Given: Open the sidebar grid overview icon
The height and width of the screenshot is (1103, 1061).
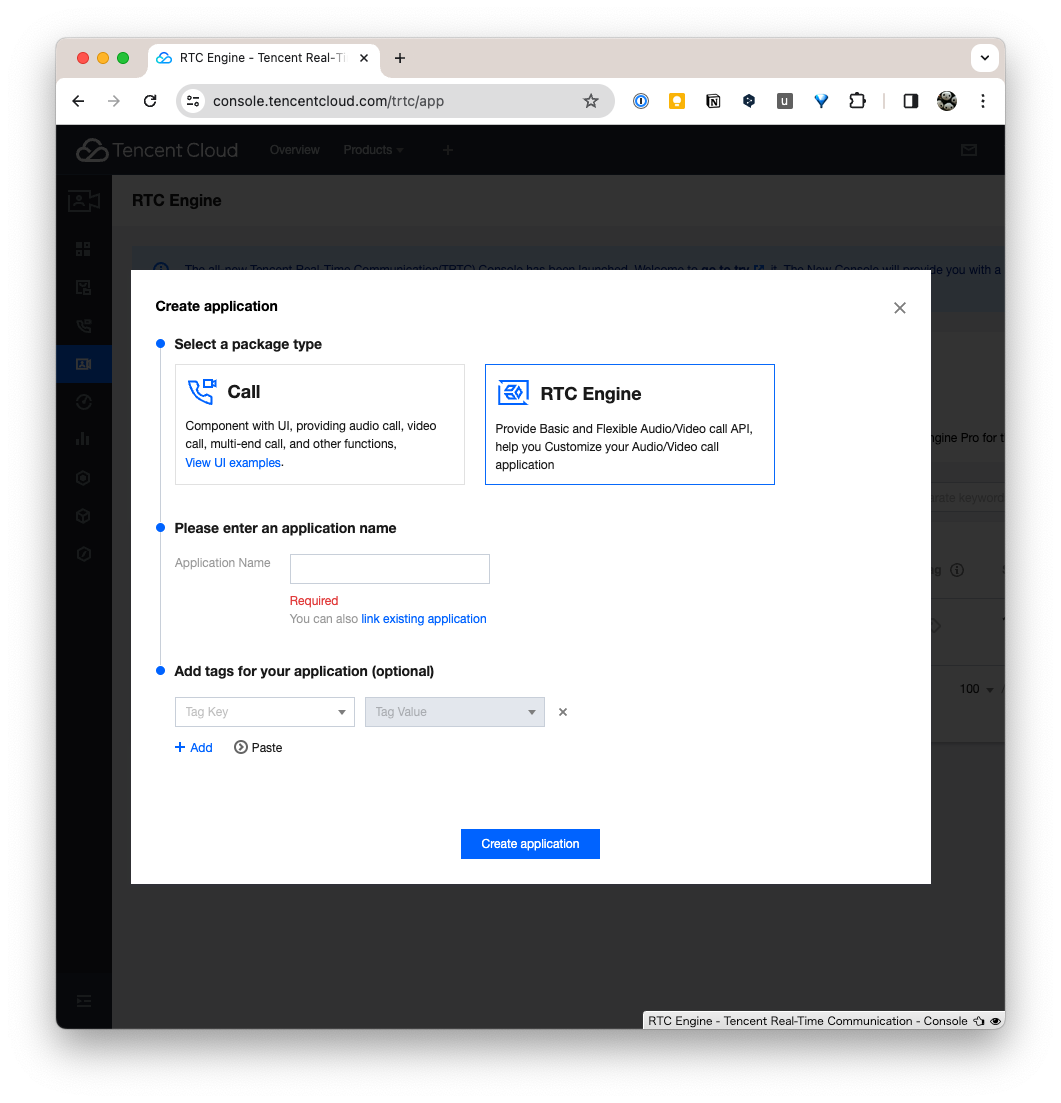Looking at the screenshot, I should [x=83, y=249].
